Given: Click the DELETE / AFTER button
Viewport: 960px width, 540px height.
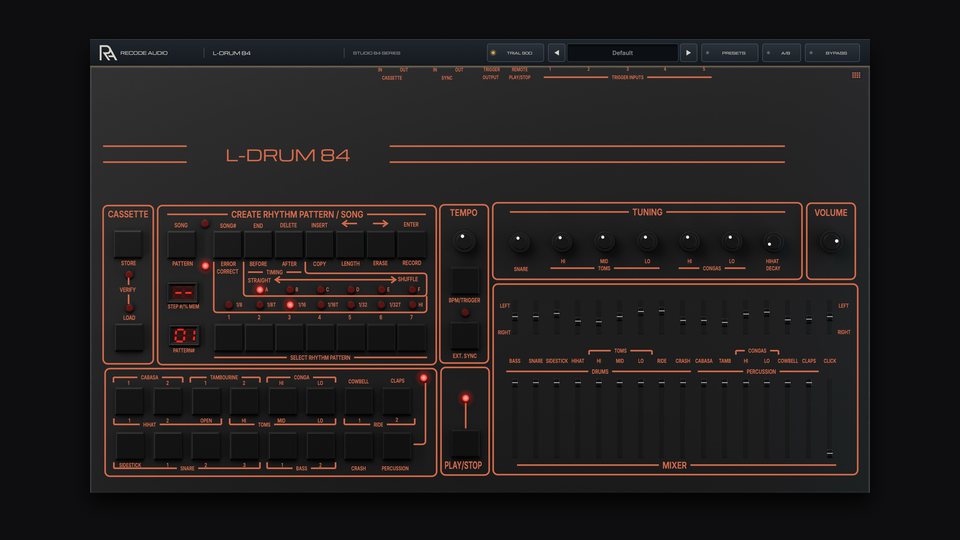Looking at the screenshot, I should [x=289, y=244].
